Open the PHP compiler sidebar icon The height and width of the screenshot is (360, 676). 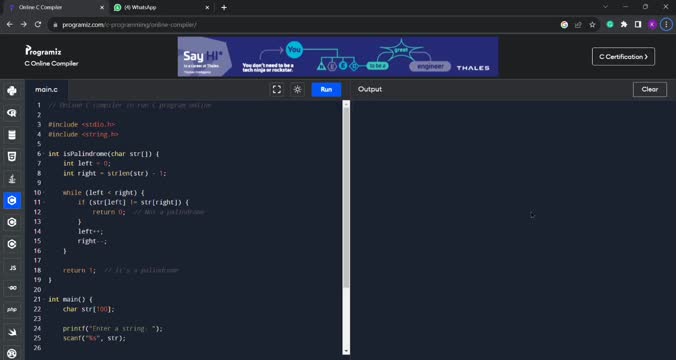[12, 310]
